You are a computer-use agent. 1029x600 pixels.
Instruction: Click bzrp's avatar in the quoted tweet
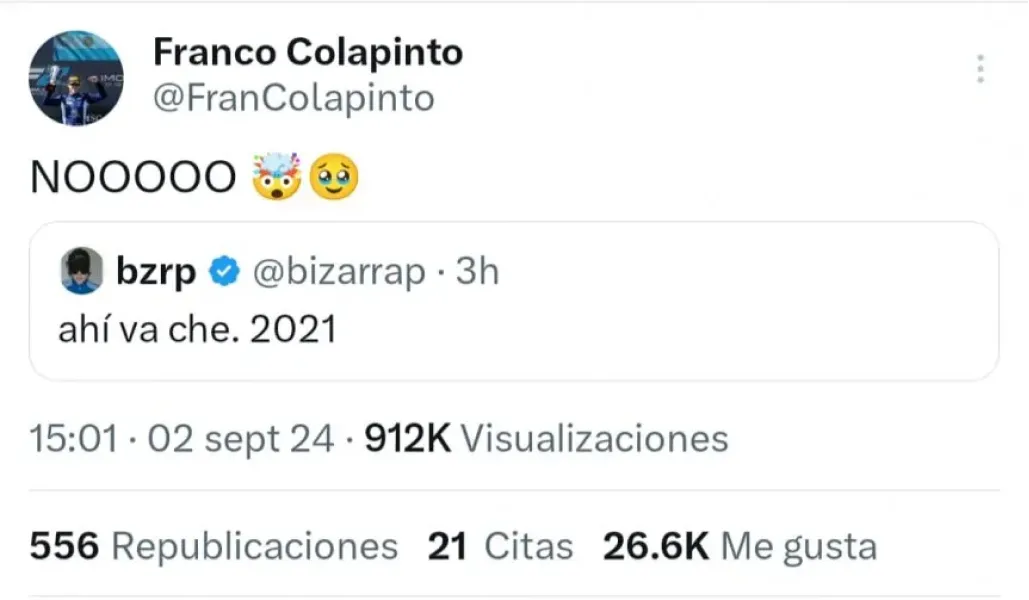coord(84,268)
